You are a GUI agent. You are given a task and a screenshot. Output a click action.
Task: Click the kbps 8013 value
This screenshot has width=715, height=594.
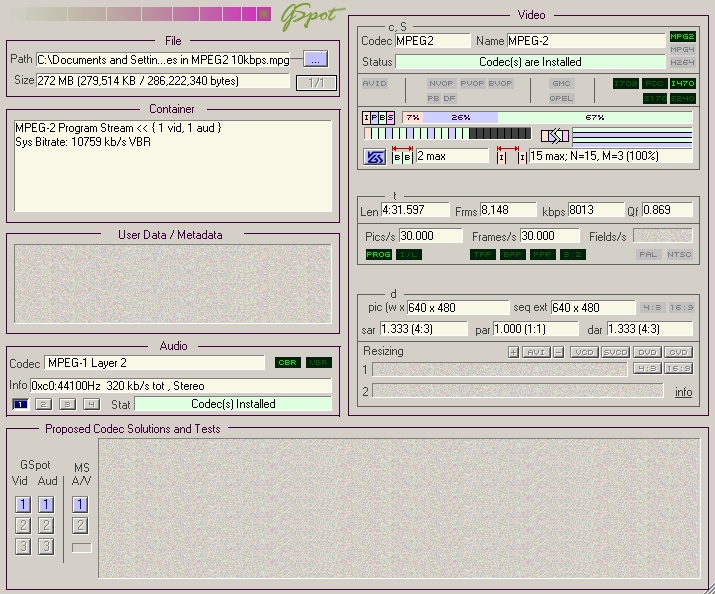[595, 210]
